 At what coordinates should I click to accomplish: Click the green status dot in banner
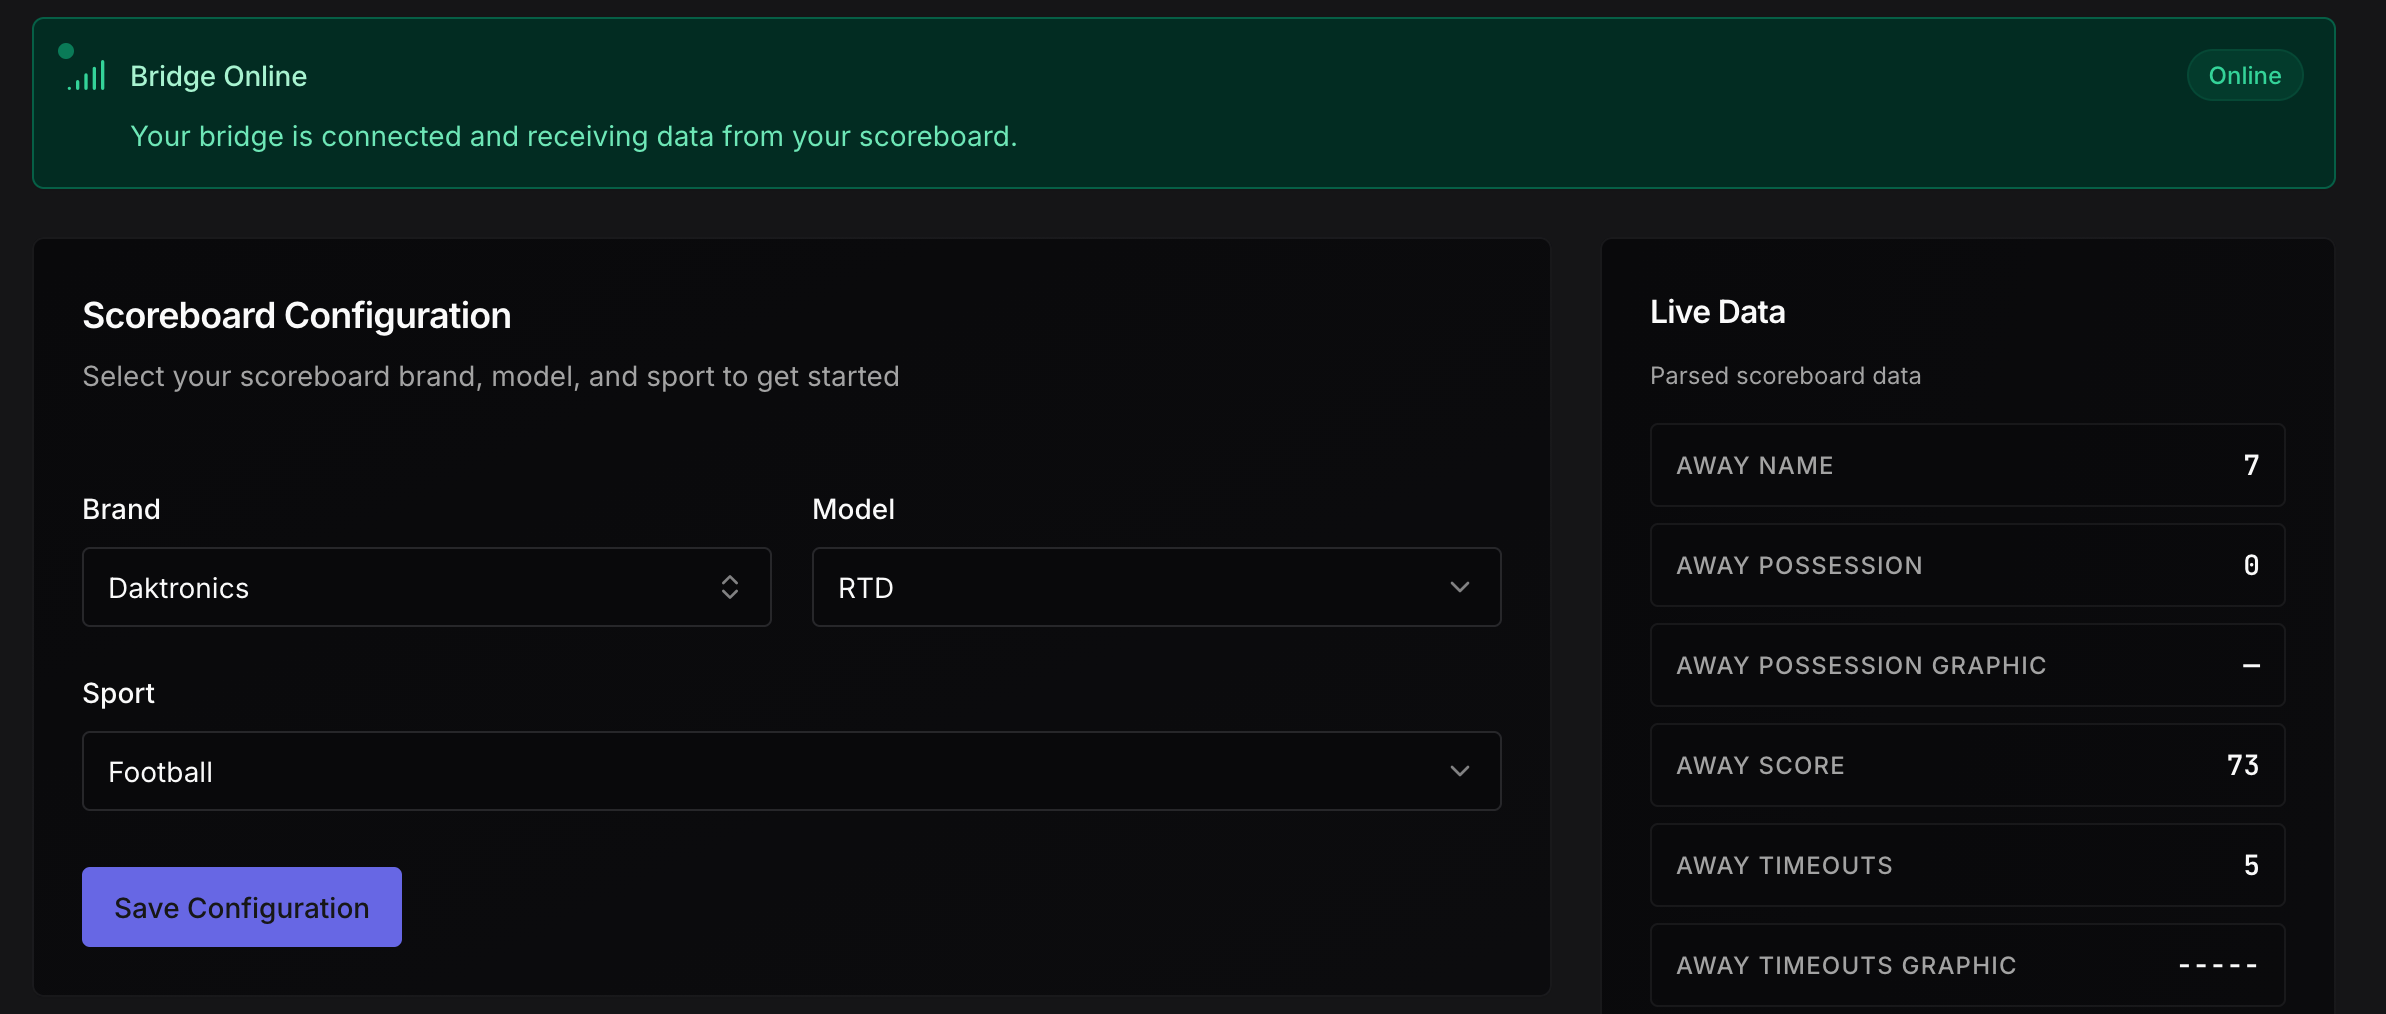[x=66, y=51]
